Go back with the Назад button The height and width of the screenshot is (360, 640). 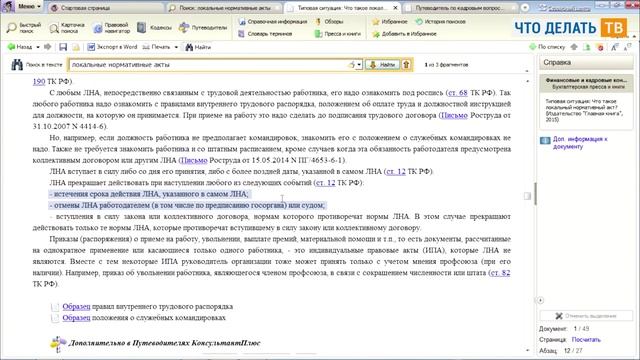pos(20,47)
